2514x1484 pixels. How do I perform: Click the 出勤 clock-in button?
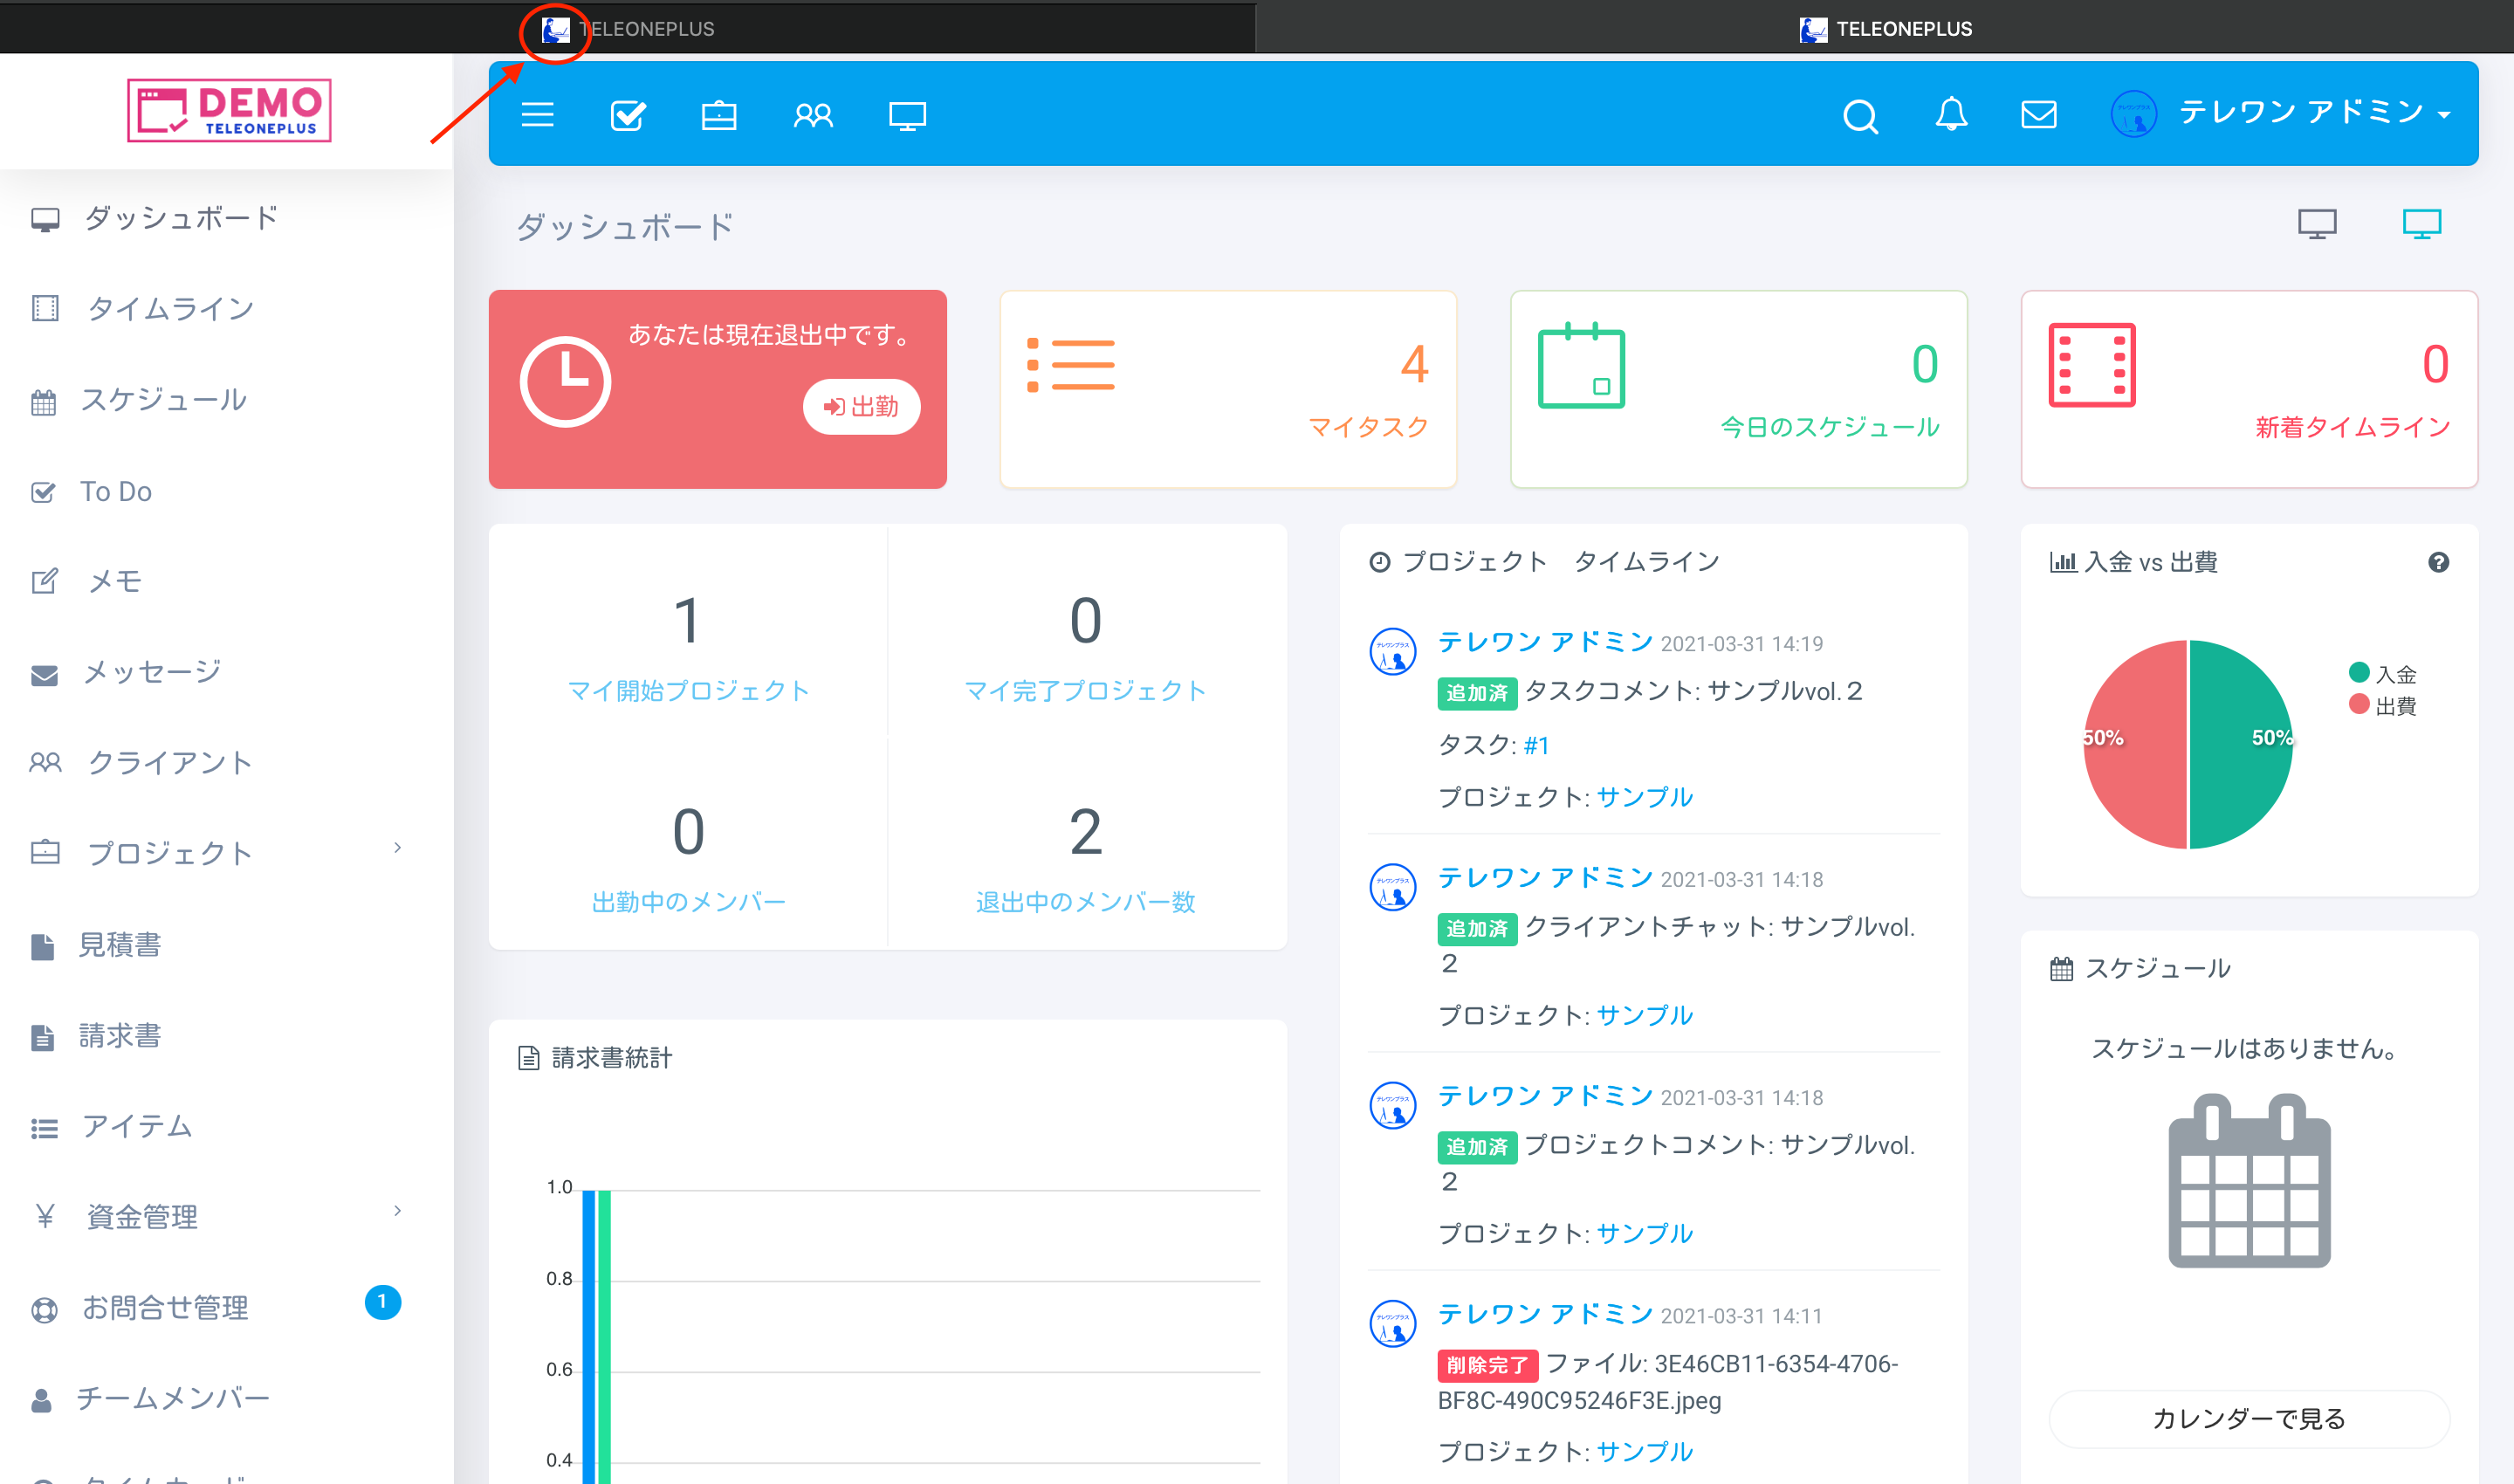[861, 406]
